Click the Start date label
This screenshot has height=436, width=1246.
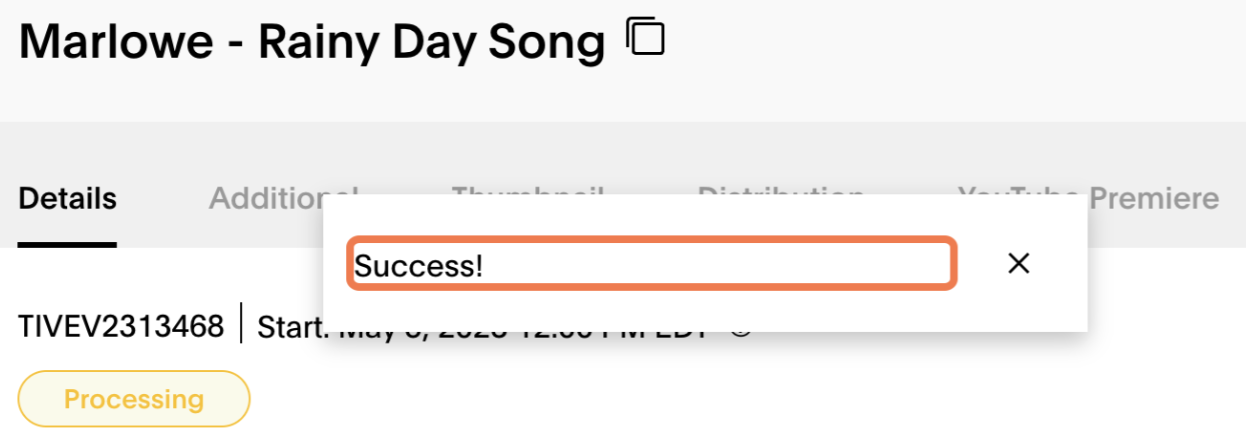tap(292, 327)
